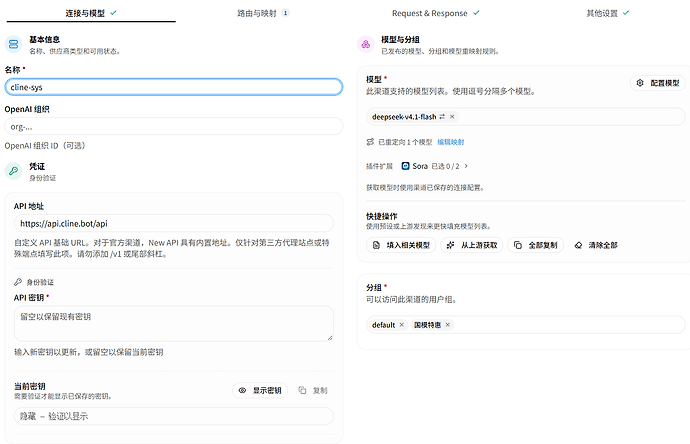
Task: Open the 编辑映射 link
Action: [x=451, y=142]
